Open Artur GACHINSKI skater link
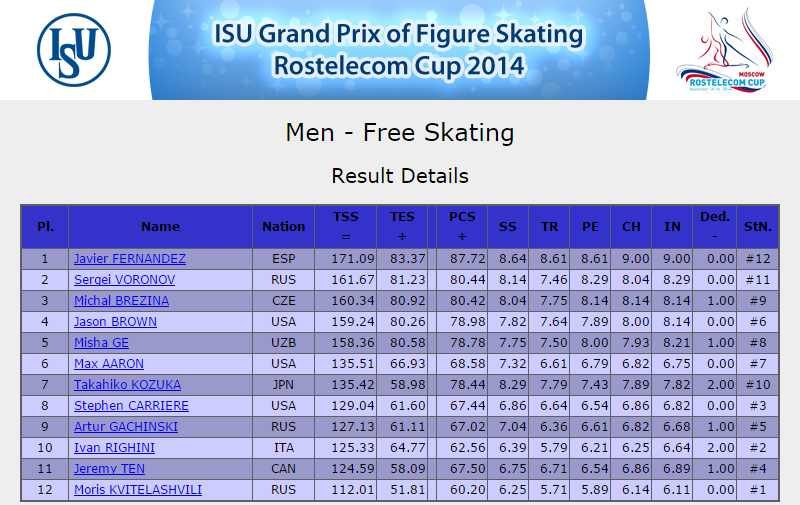The height and width of the screenshot is (505, 800). tap(126, 426)
